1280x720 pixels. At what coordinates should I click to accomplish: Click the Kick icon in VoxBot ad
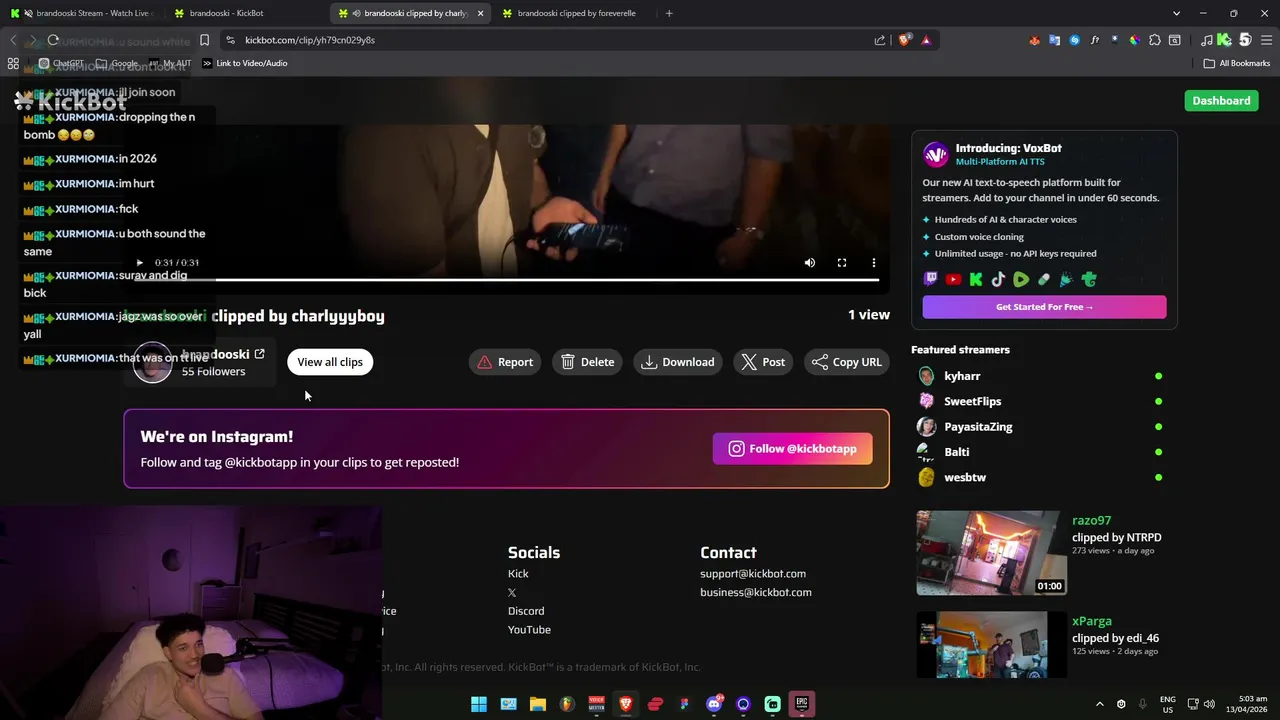[976, 280]
